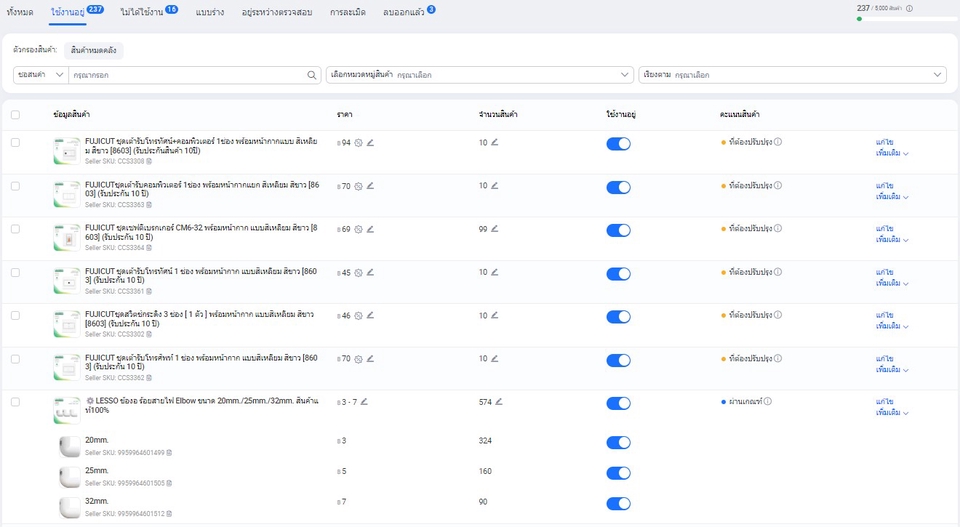Open info icon beside 237 / 5000 counter
Screen dimensions: 960x527
[x=910, y=9]
